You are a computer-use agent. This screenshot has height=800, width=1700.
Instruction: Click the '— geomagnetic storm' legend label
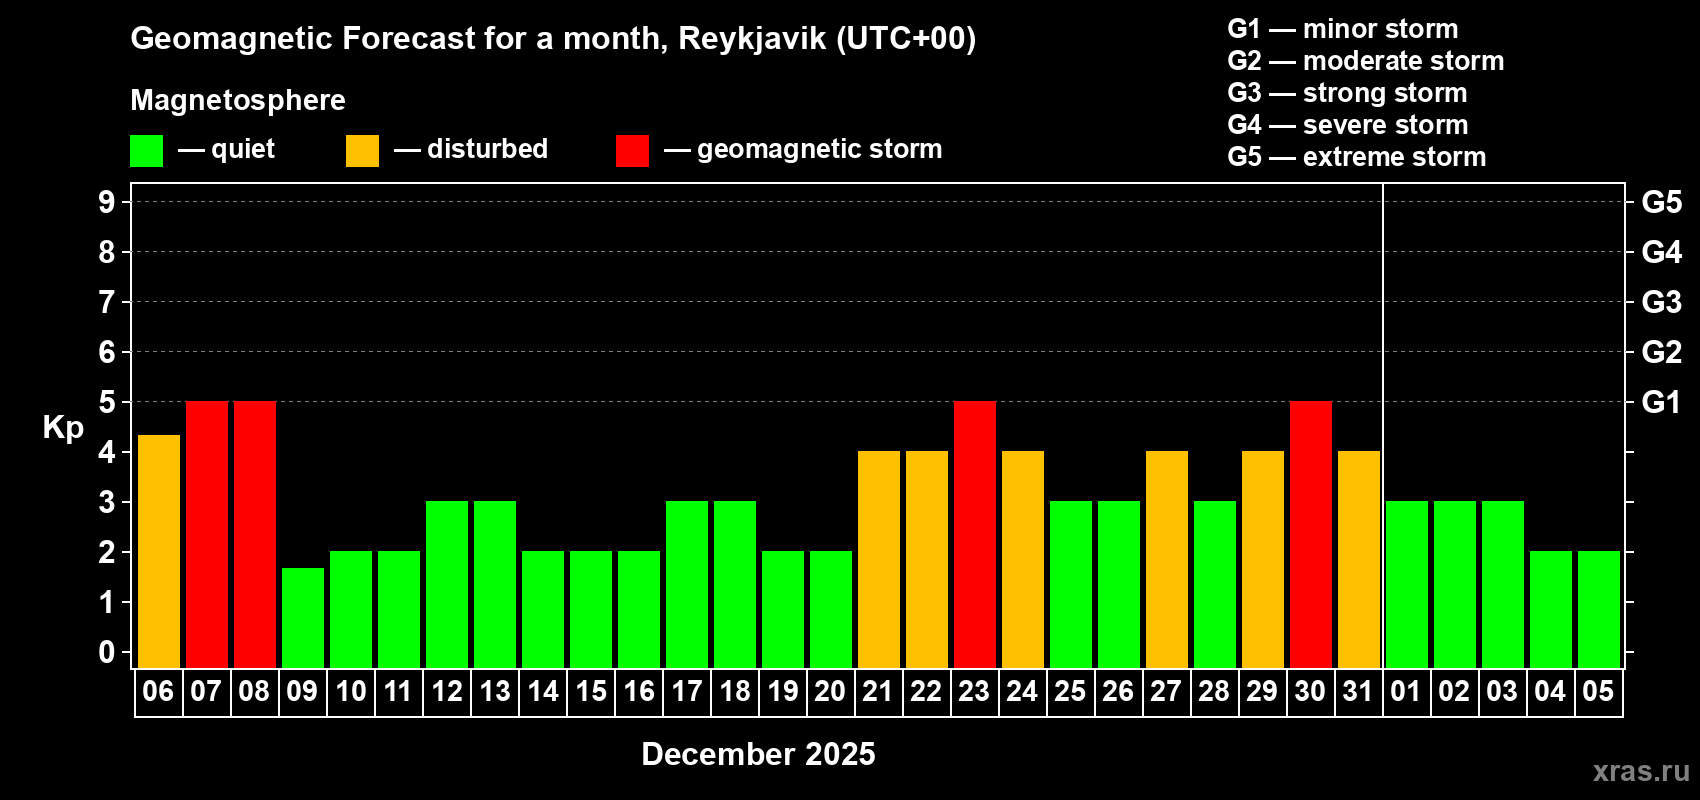tap(803, 149)
